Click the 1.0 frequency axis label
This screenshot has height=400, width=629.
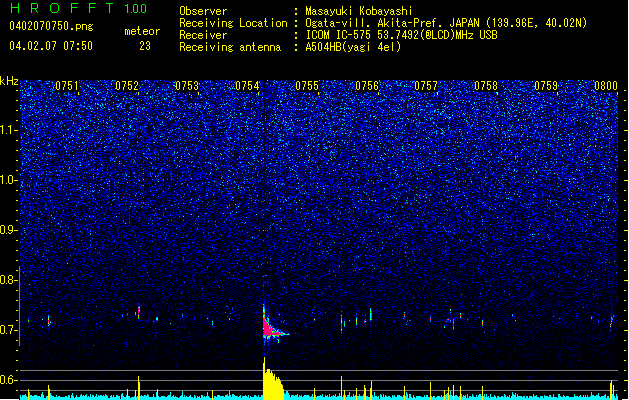8,180
